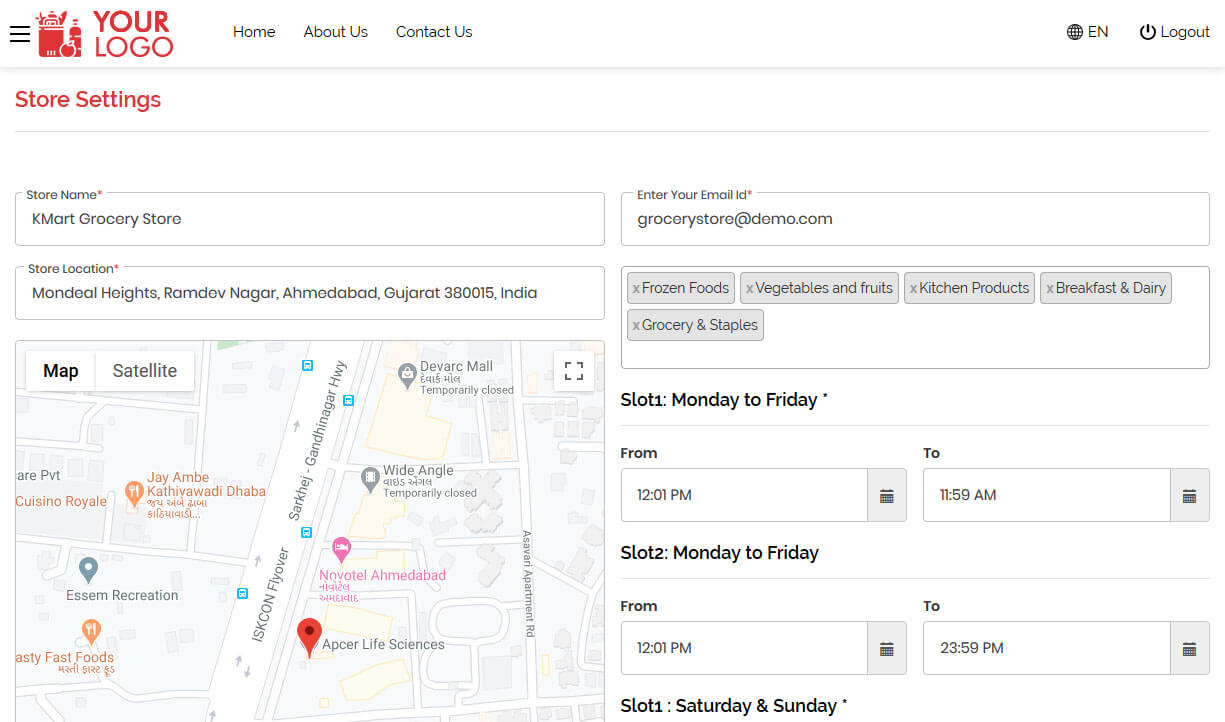Remove the Frozen Foods category tag
Viewport: 1225px width, 722px height.
[636, 288]
